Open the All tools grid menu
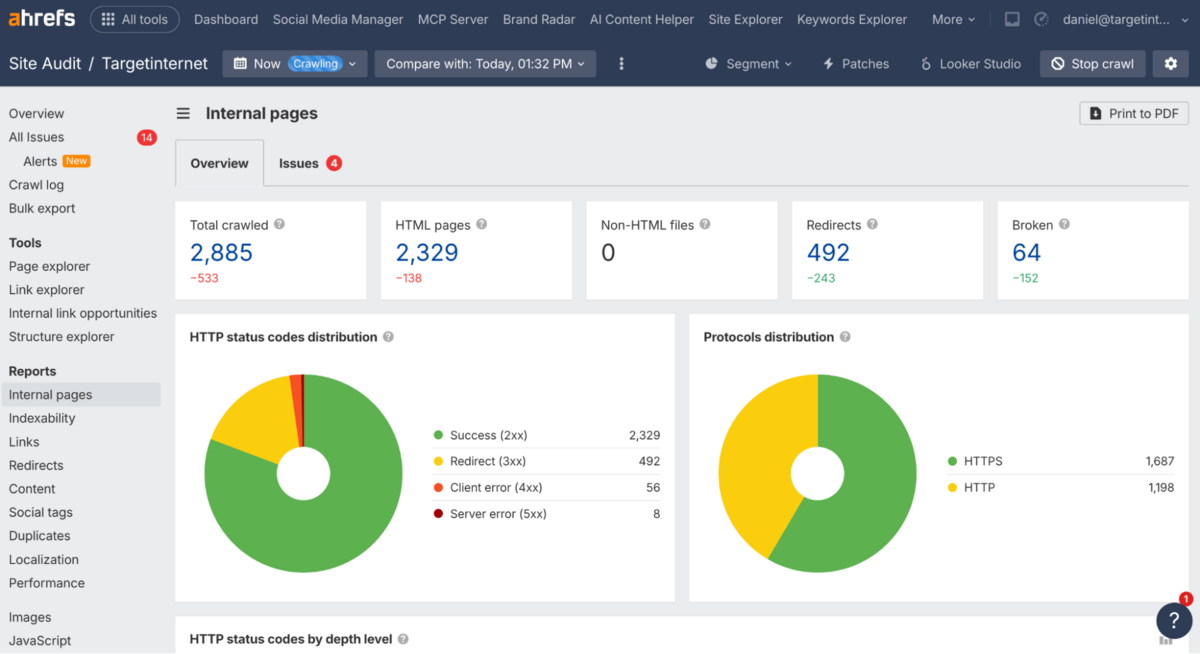The height and width of the screenshot is (654, 1200). pos(135,19)
